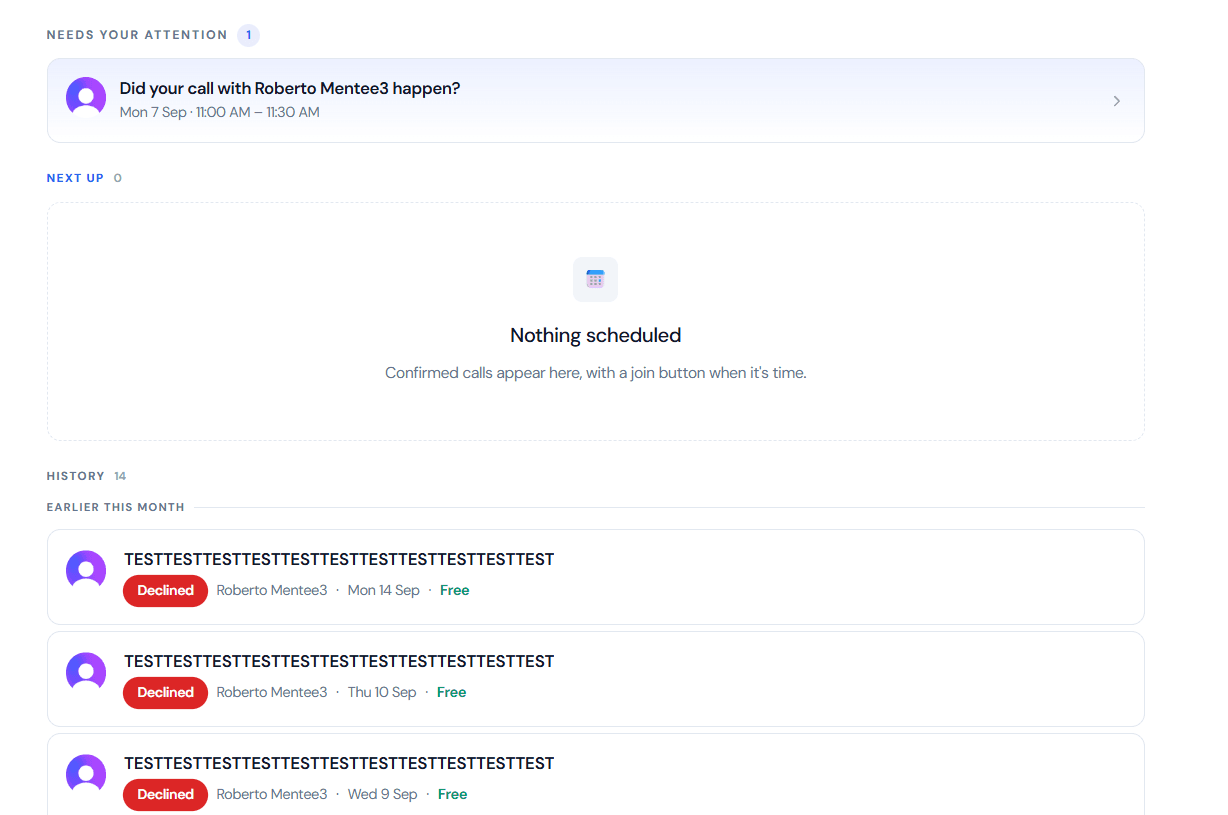Click the Free label on the Thu 10 Sep call
1228x815 pixels.
point(452,692)
